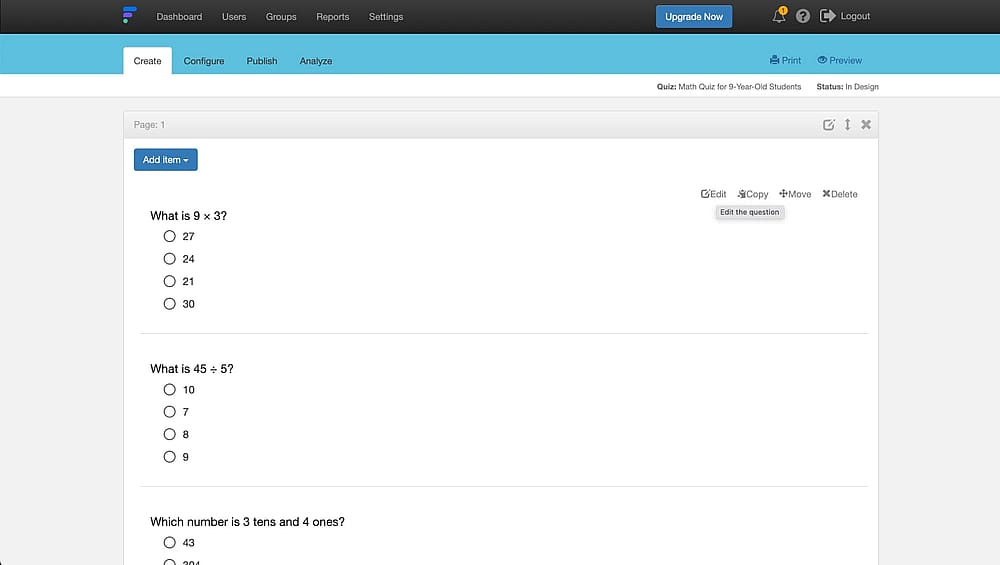Click quiz title 'Math Quiz for 9-Year-Old Students'
The height and width of the screenshot is (565, 1000).
(740, 87)
